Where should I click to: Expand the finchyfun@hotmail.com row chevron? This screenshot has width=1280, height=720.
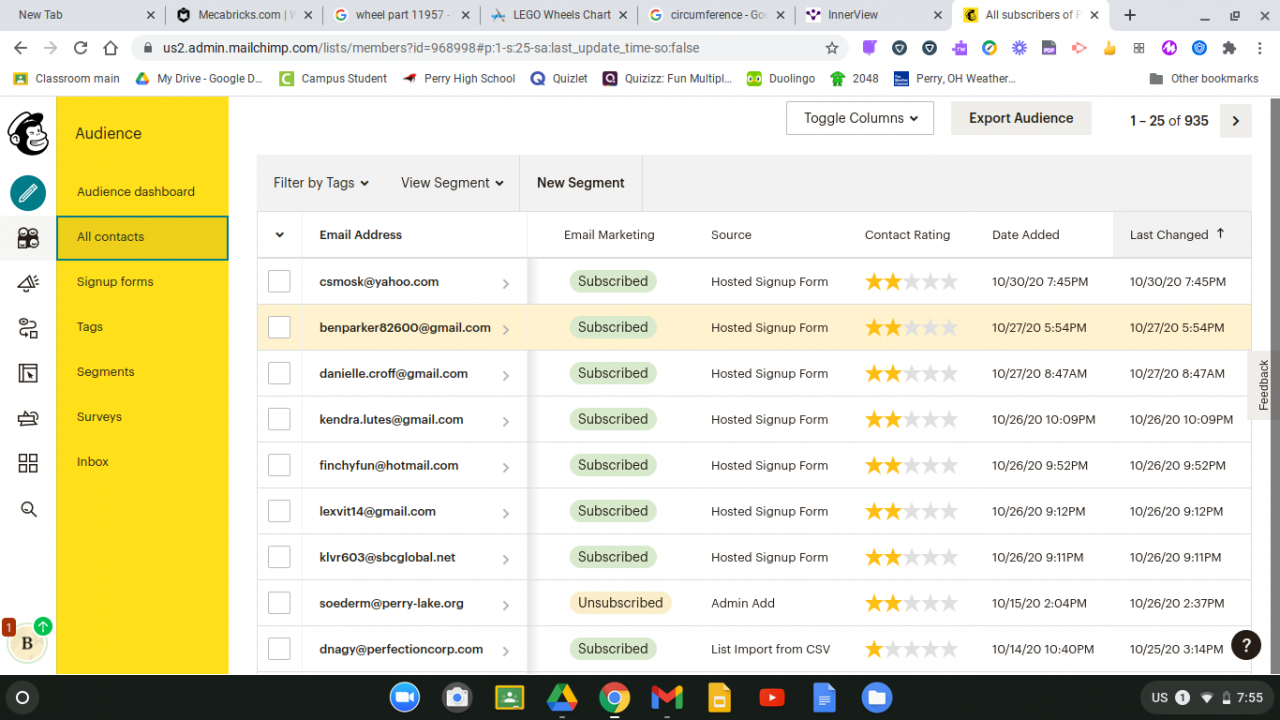[506, 468]
